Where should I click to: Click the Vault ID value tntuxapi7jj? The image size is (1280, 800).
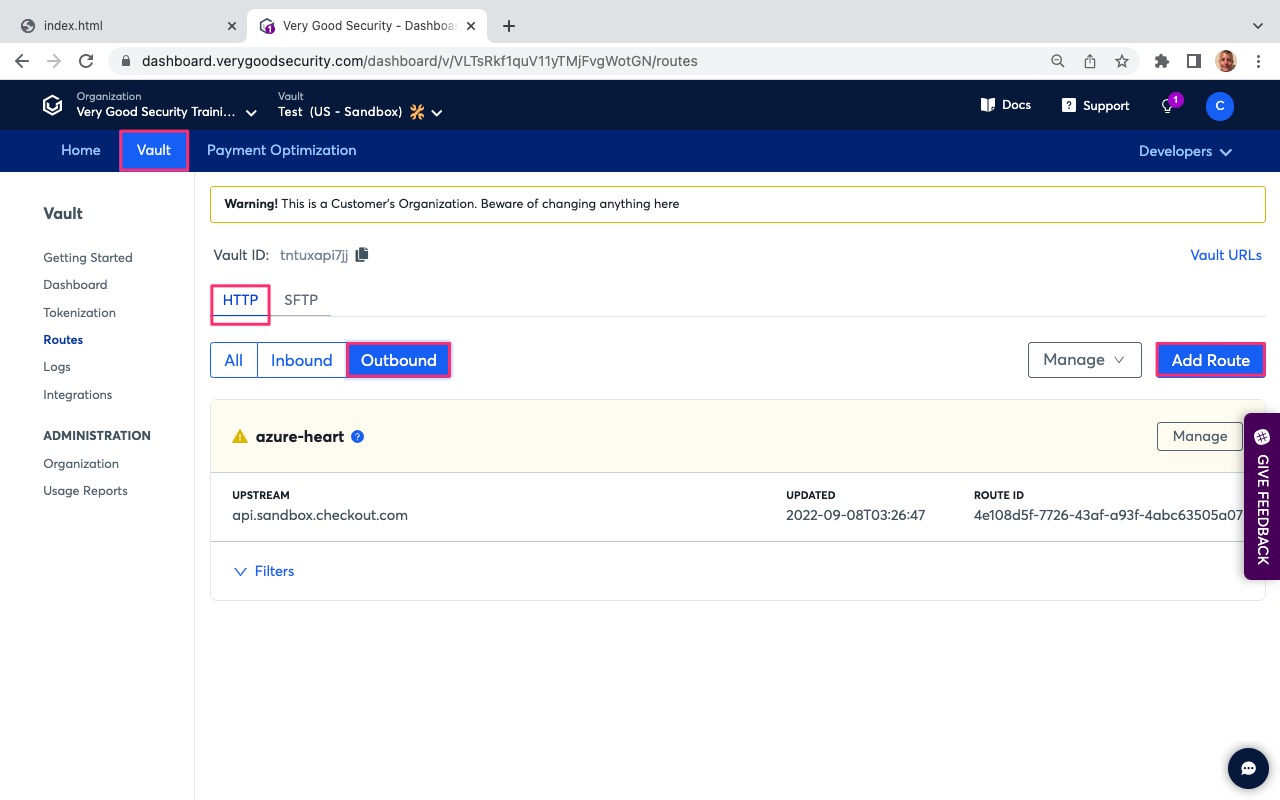314,255
